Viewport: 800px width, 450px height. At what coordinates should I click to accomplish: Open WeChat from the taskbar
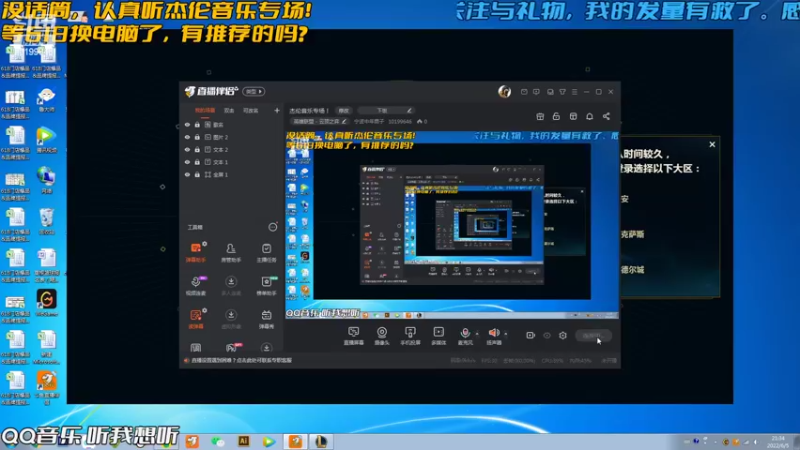point(218,441)
